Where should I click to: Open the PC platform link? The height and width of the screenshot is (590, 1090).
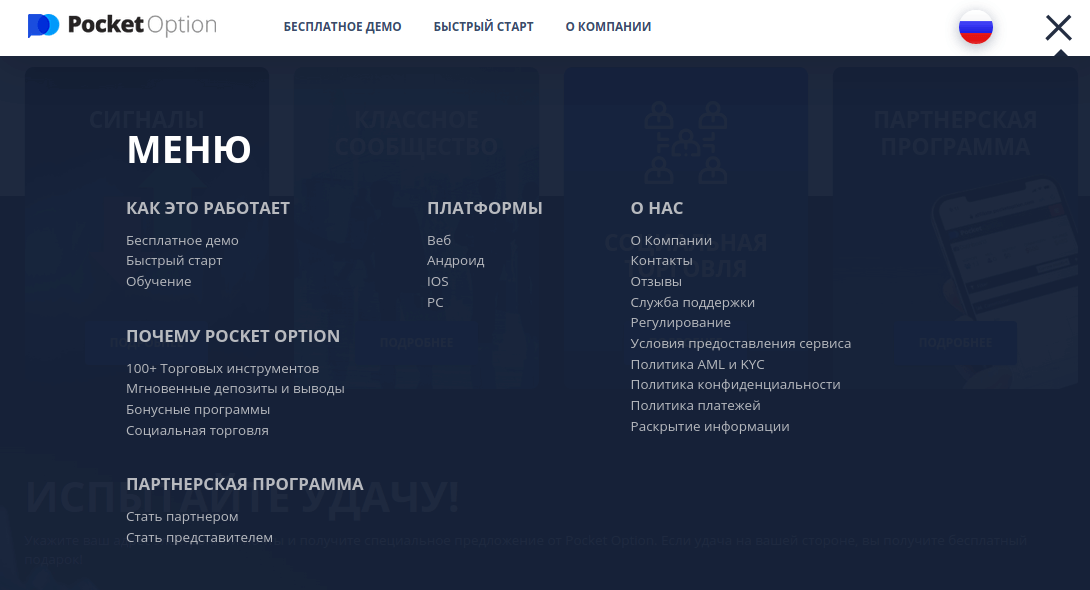(x=435, y=303)
